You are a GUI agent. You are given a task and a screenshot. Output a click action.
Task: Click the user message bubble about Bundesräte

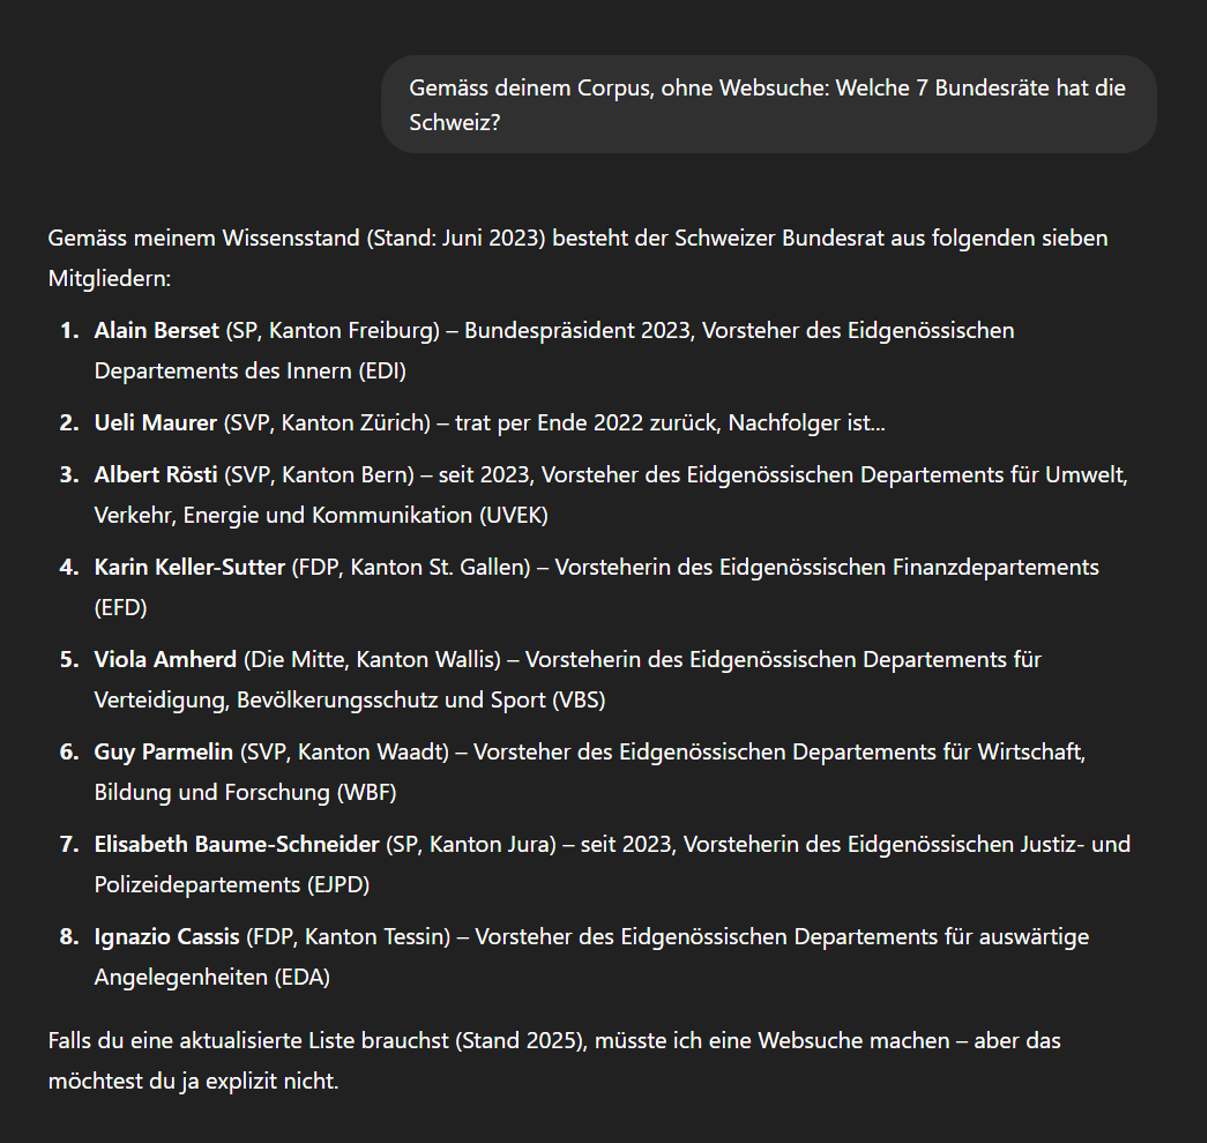767,104
